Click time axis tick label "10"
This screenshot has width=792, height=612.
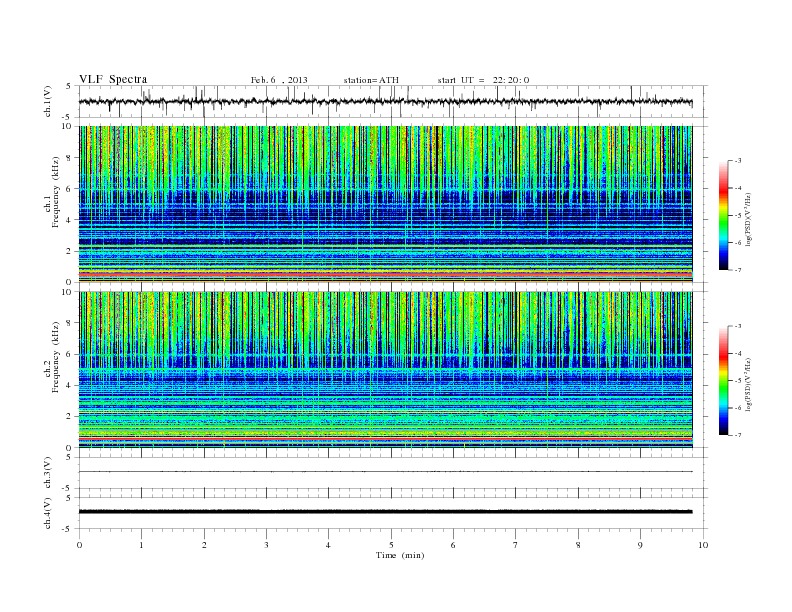pos(703,545)
